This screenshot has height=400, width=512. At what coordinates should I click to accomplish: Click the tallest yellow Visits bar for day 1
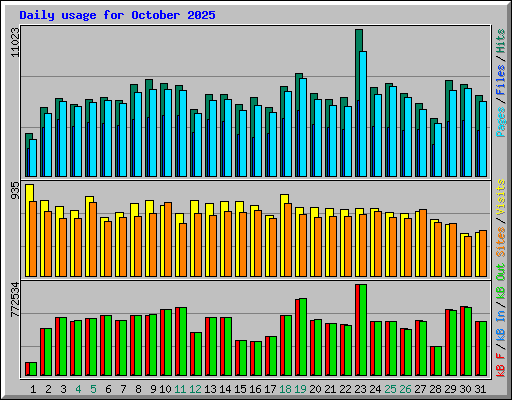click(x=29, y=230)
